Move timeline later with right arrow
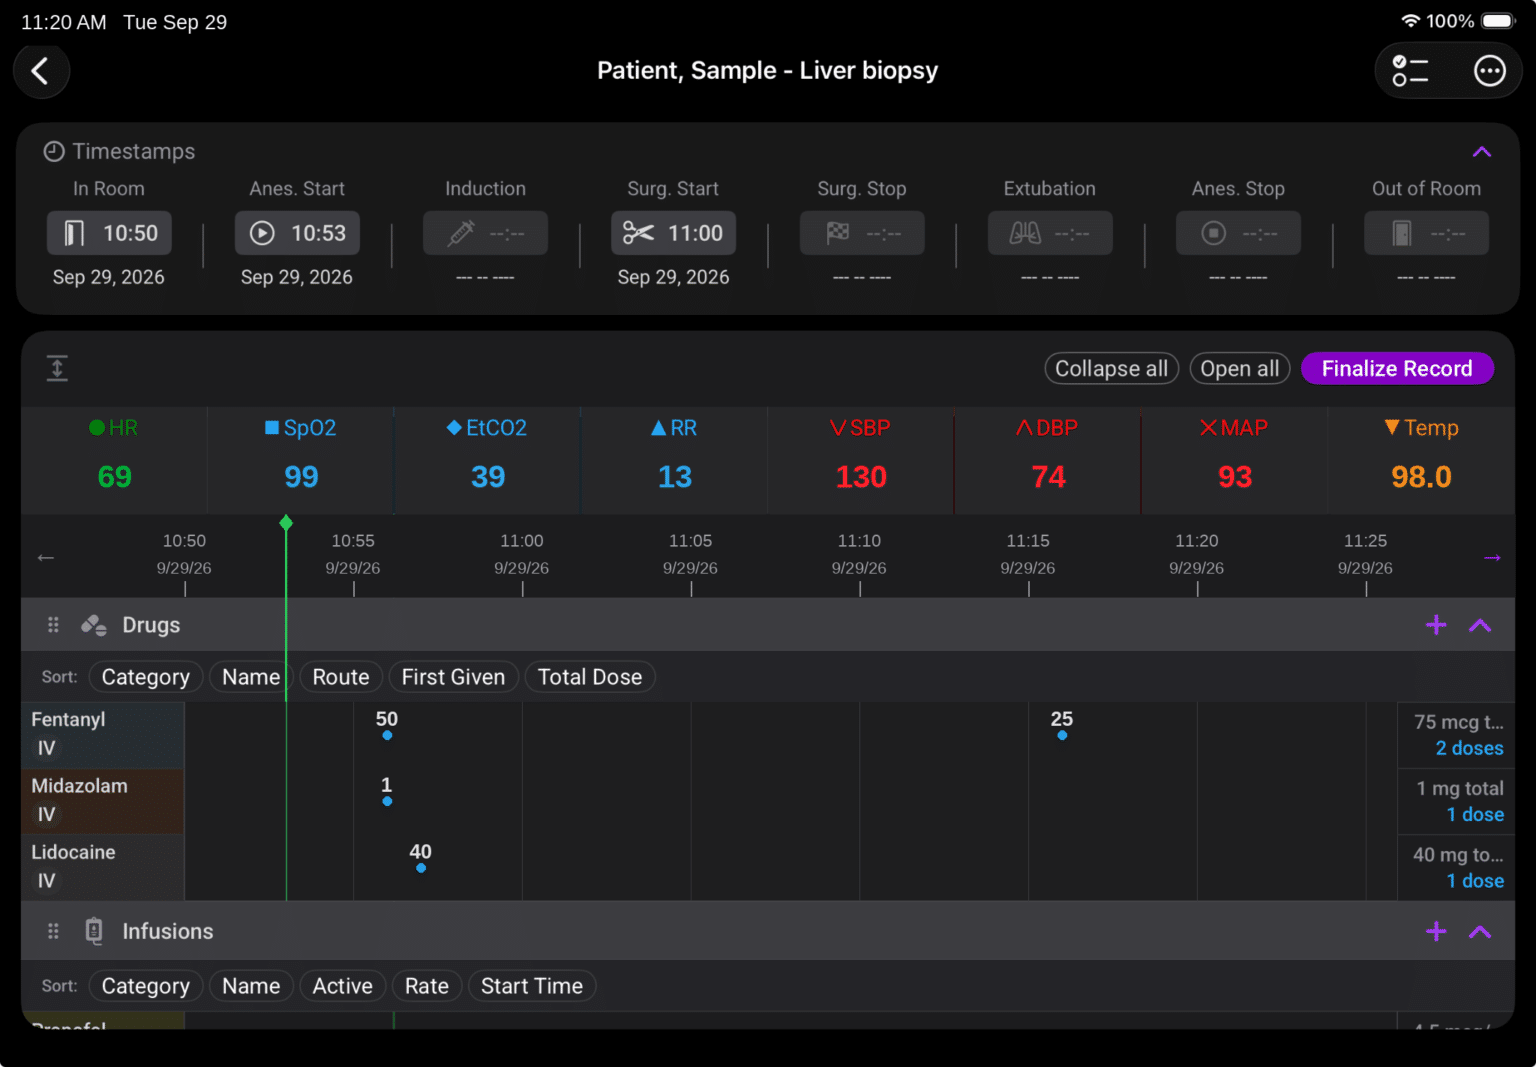The image size is (1536, 1067). tap(1492, 557)
